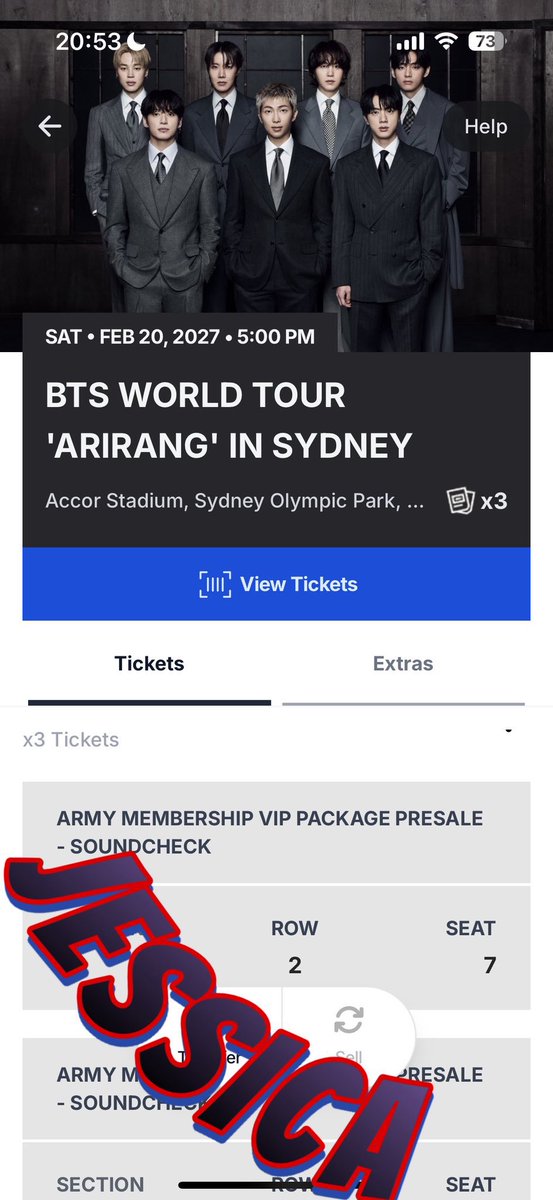553x1200 pixels.
Task: Switch to the Extras tab
Action: (x=403, y=663)
